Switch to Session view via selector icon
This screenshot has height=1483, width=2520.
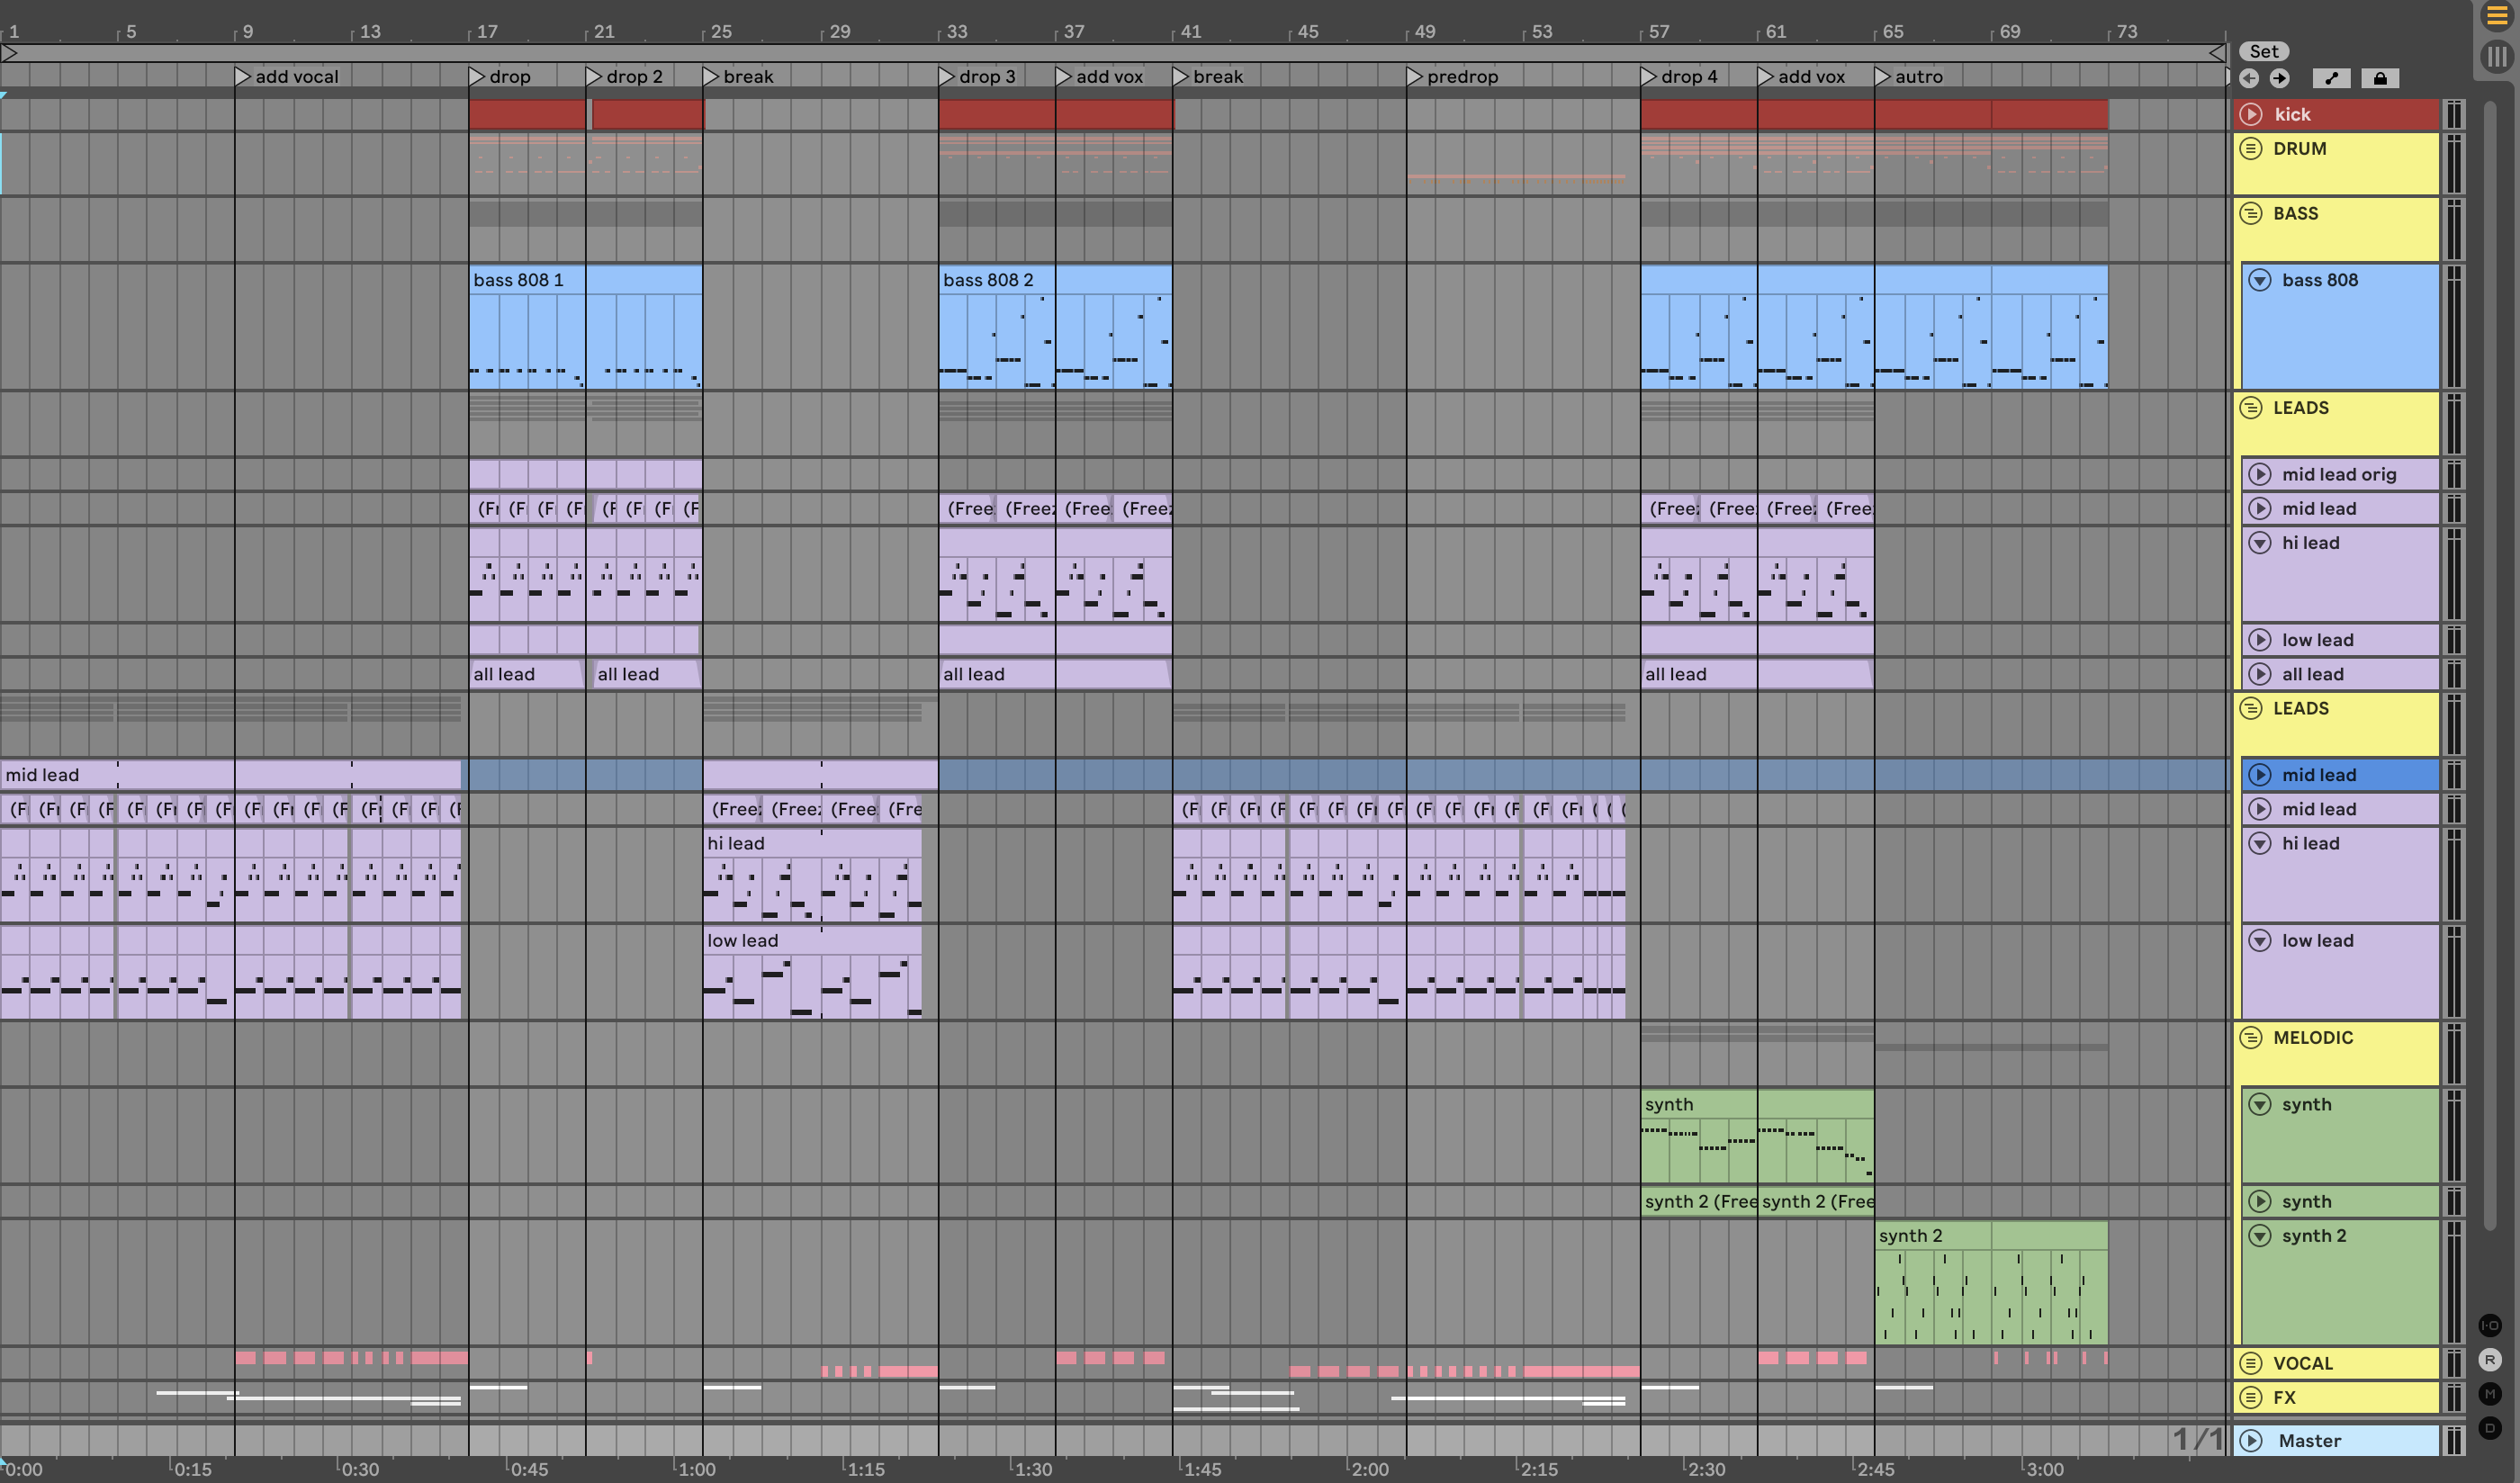coord(2496,56)
